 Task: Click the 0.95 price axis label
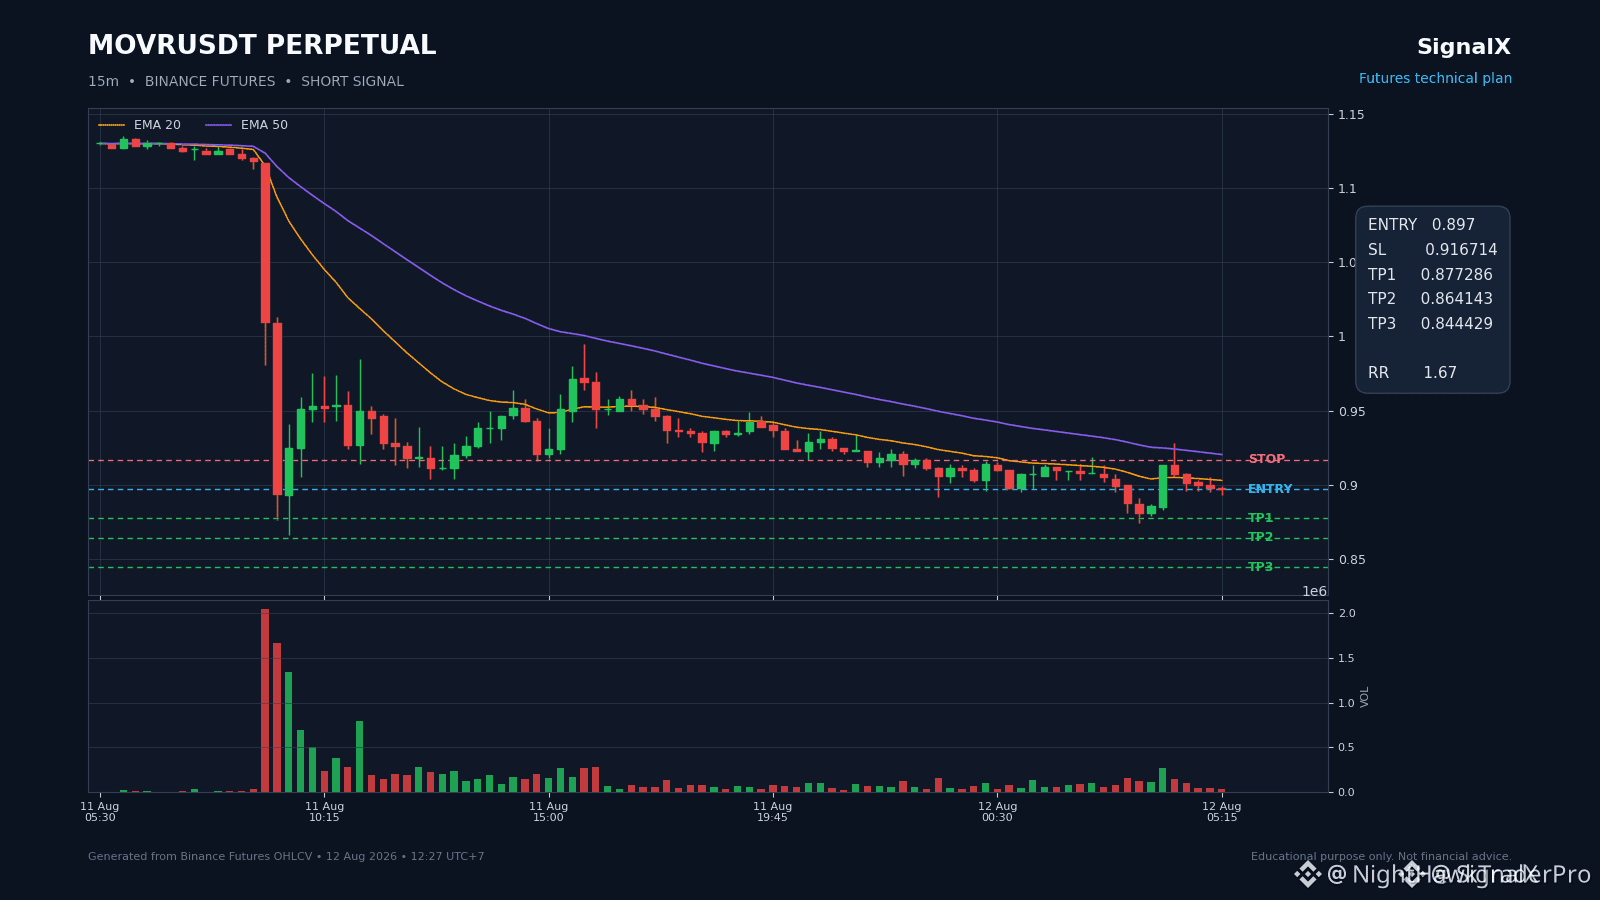point(1350,412)
